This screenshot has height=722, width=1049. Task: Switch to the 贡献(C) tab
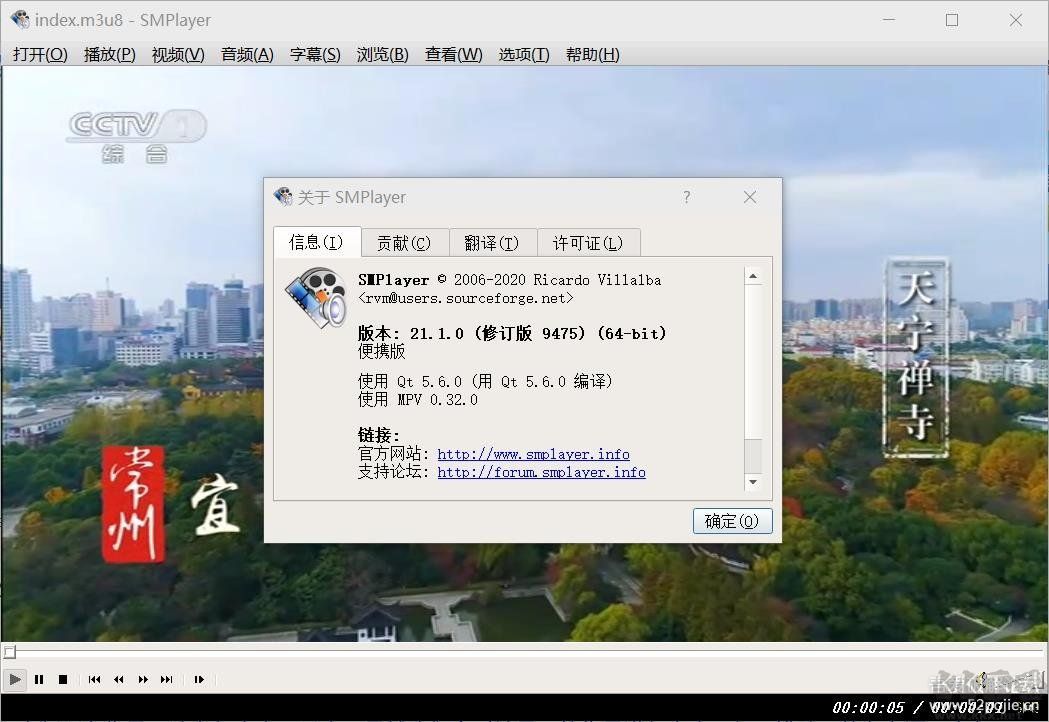click(405, 242)
